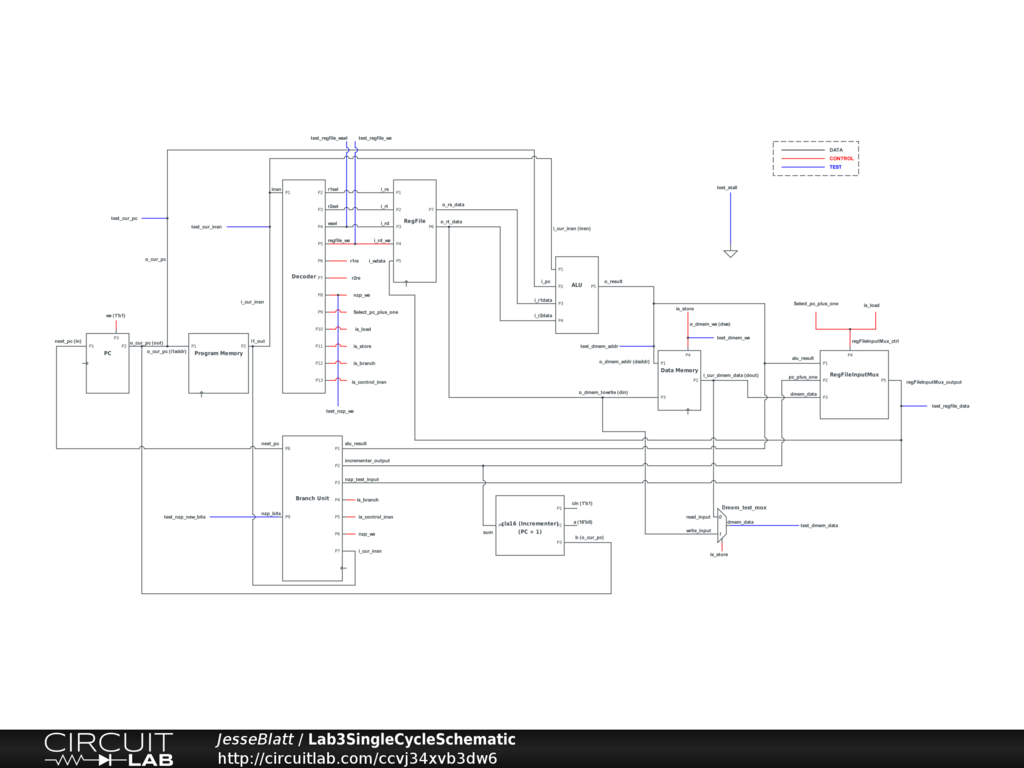Select the Branch Unit block
Screen dimensions: 1024x768
click(x=312, y=507)
